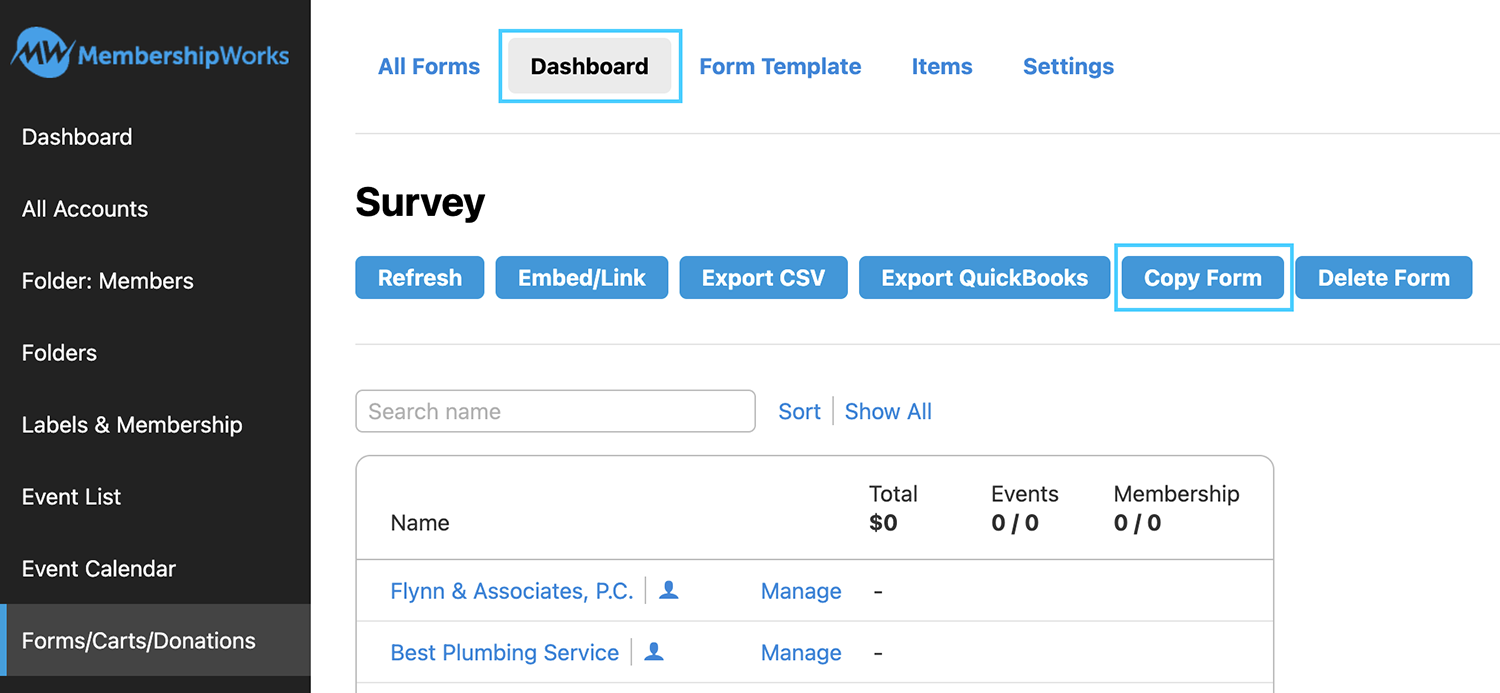Go to the Settings tab
This screenshot has width=1500, height=693.
(x=1068, y=67)
